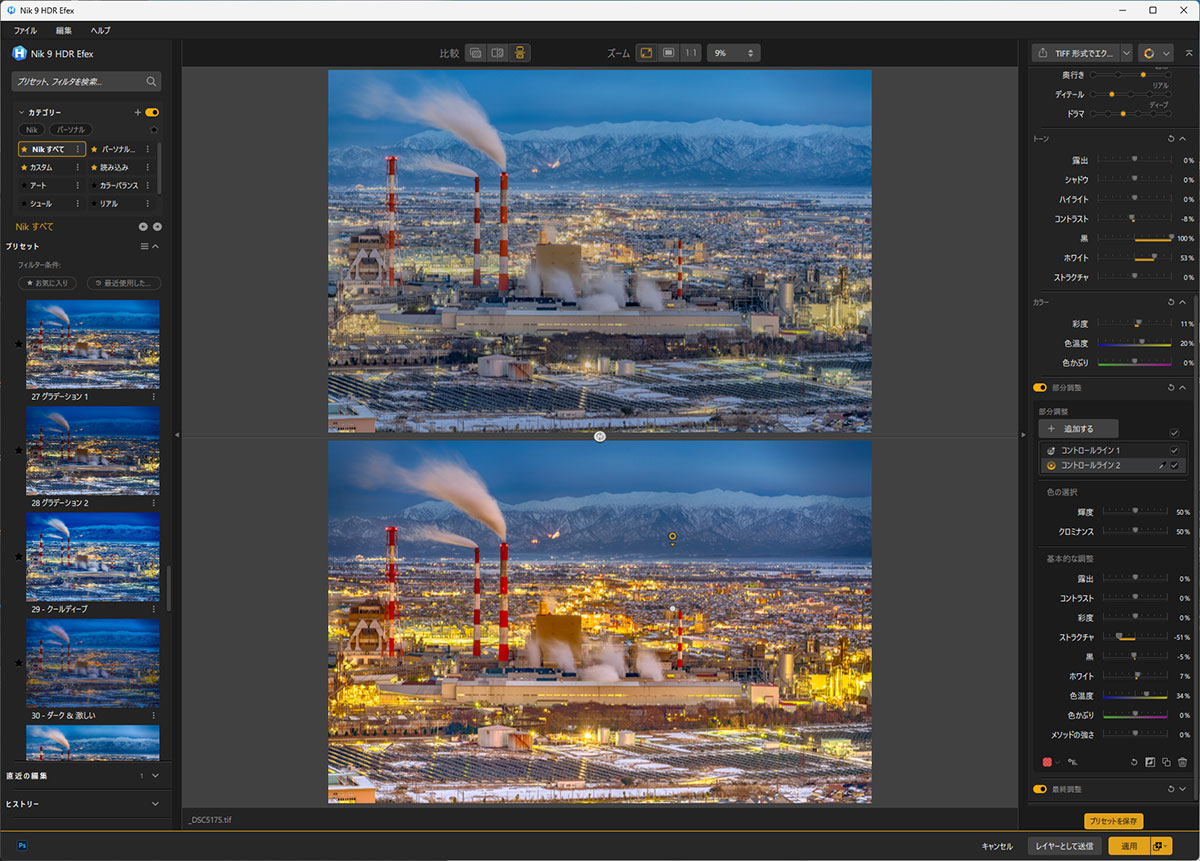Click the reset icon in the トーン section
The image size is (1200, 861).
pyautogui.click(x=1170, y=138)
